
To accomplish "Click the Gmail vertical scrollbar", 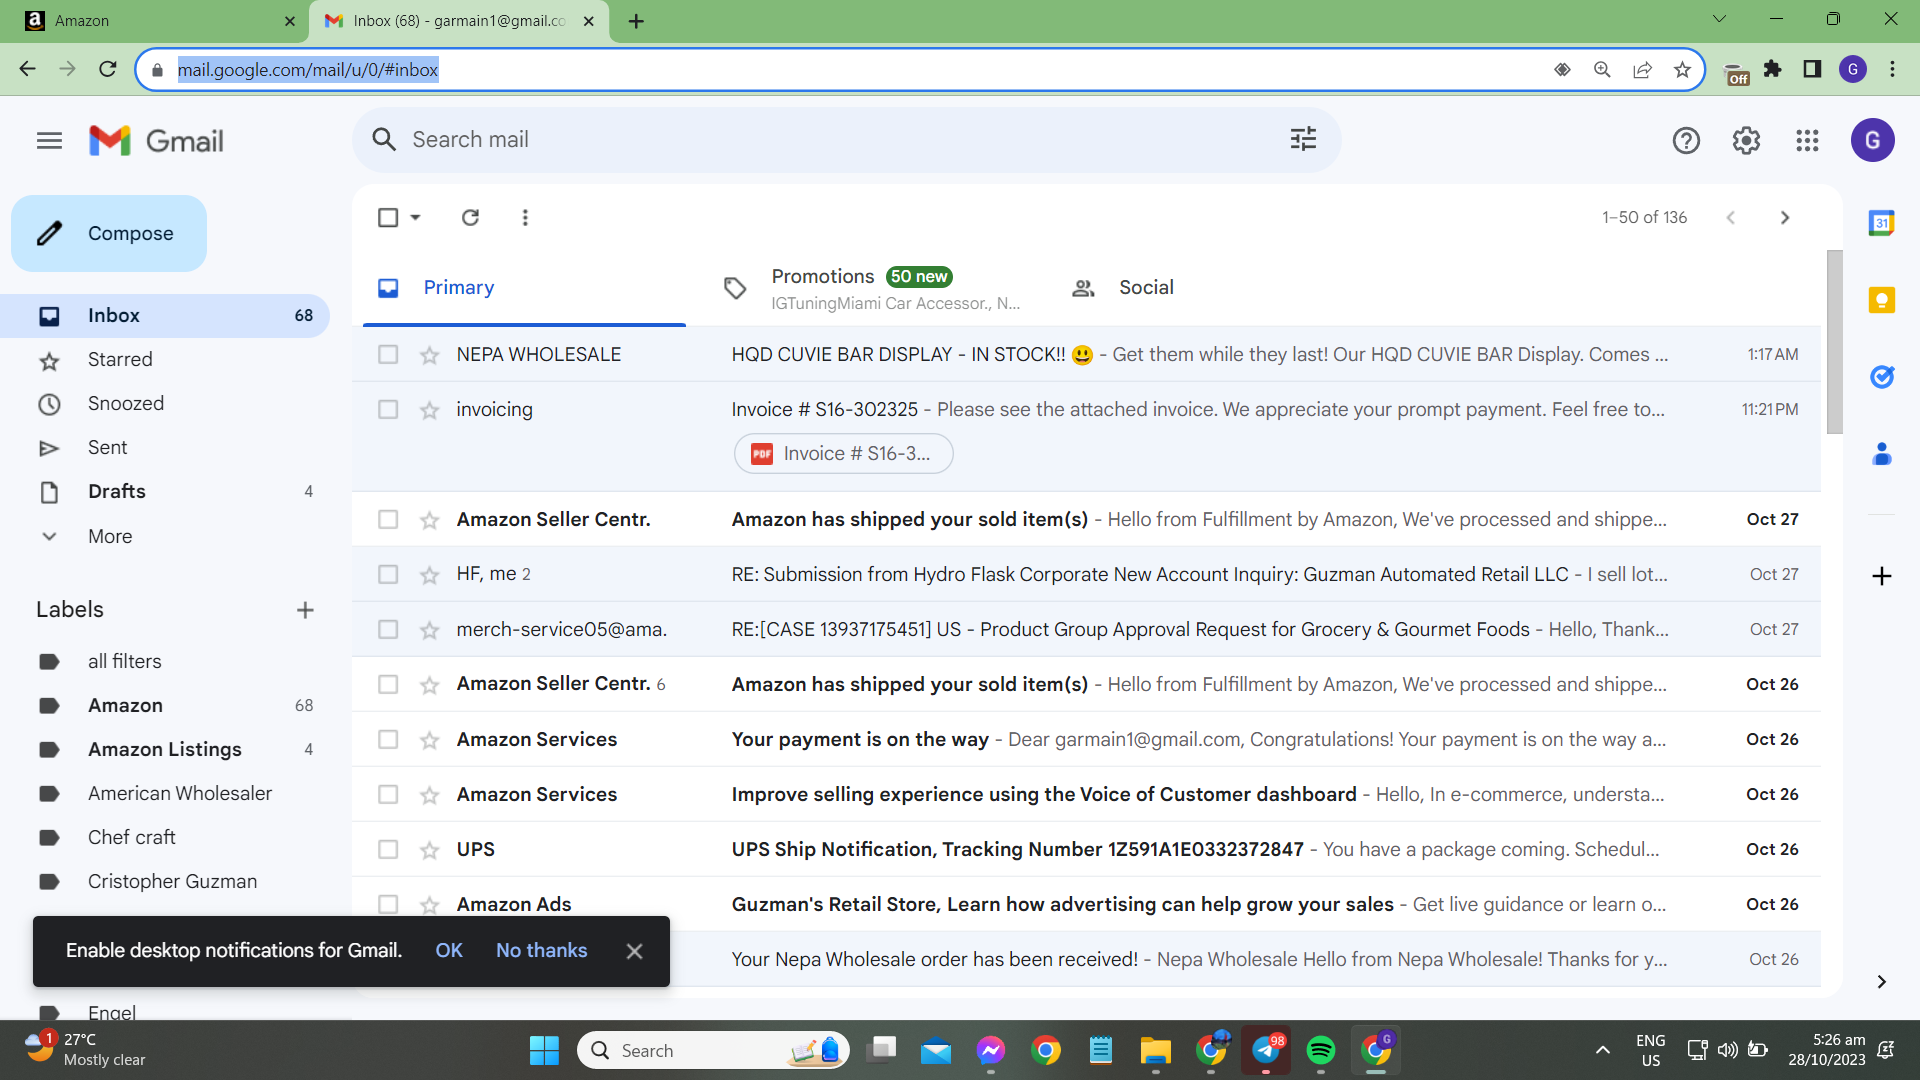I will (x=1834, y=342).
